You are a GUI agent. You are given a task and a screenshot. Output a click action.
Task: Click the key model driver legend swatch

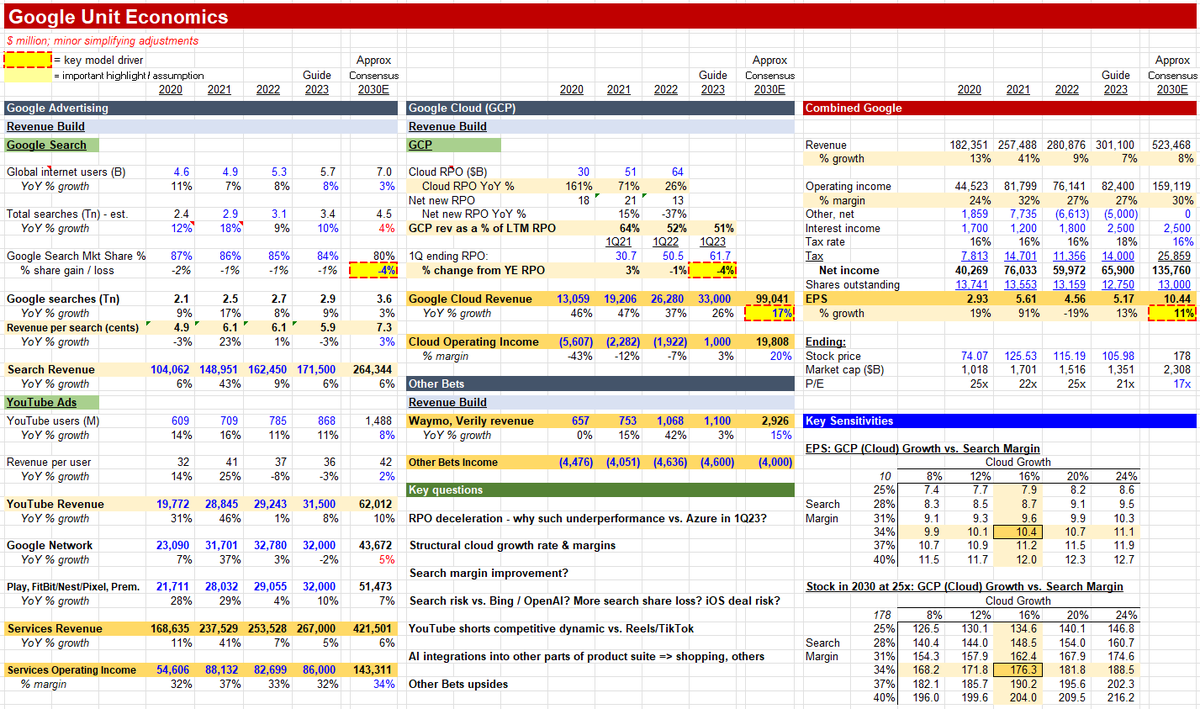(28, 60)
